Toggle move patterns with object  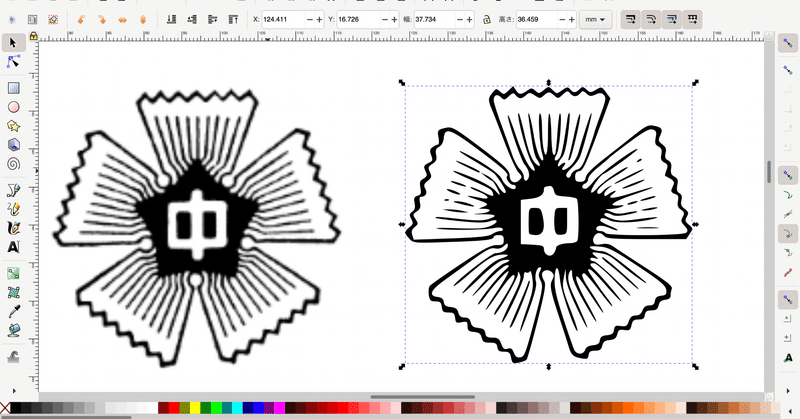(692, 19)
